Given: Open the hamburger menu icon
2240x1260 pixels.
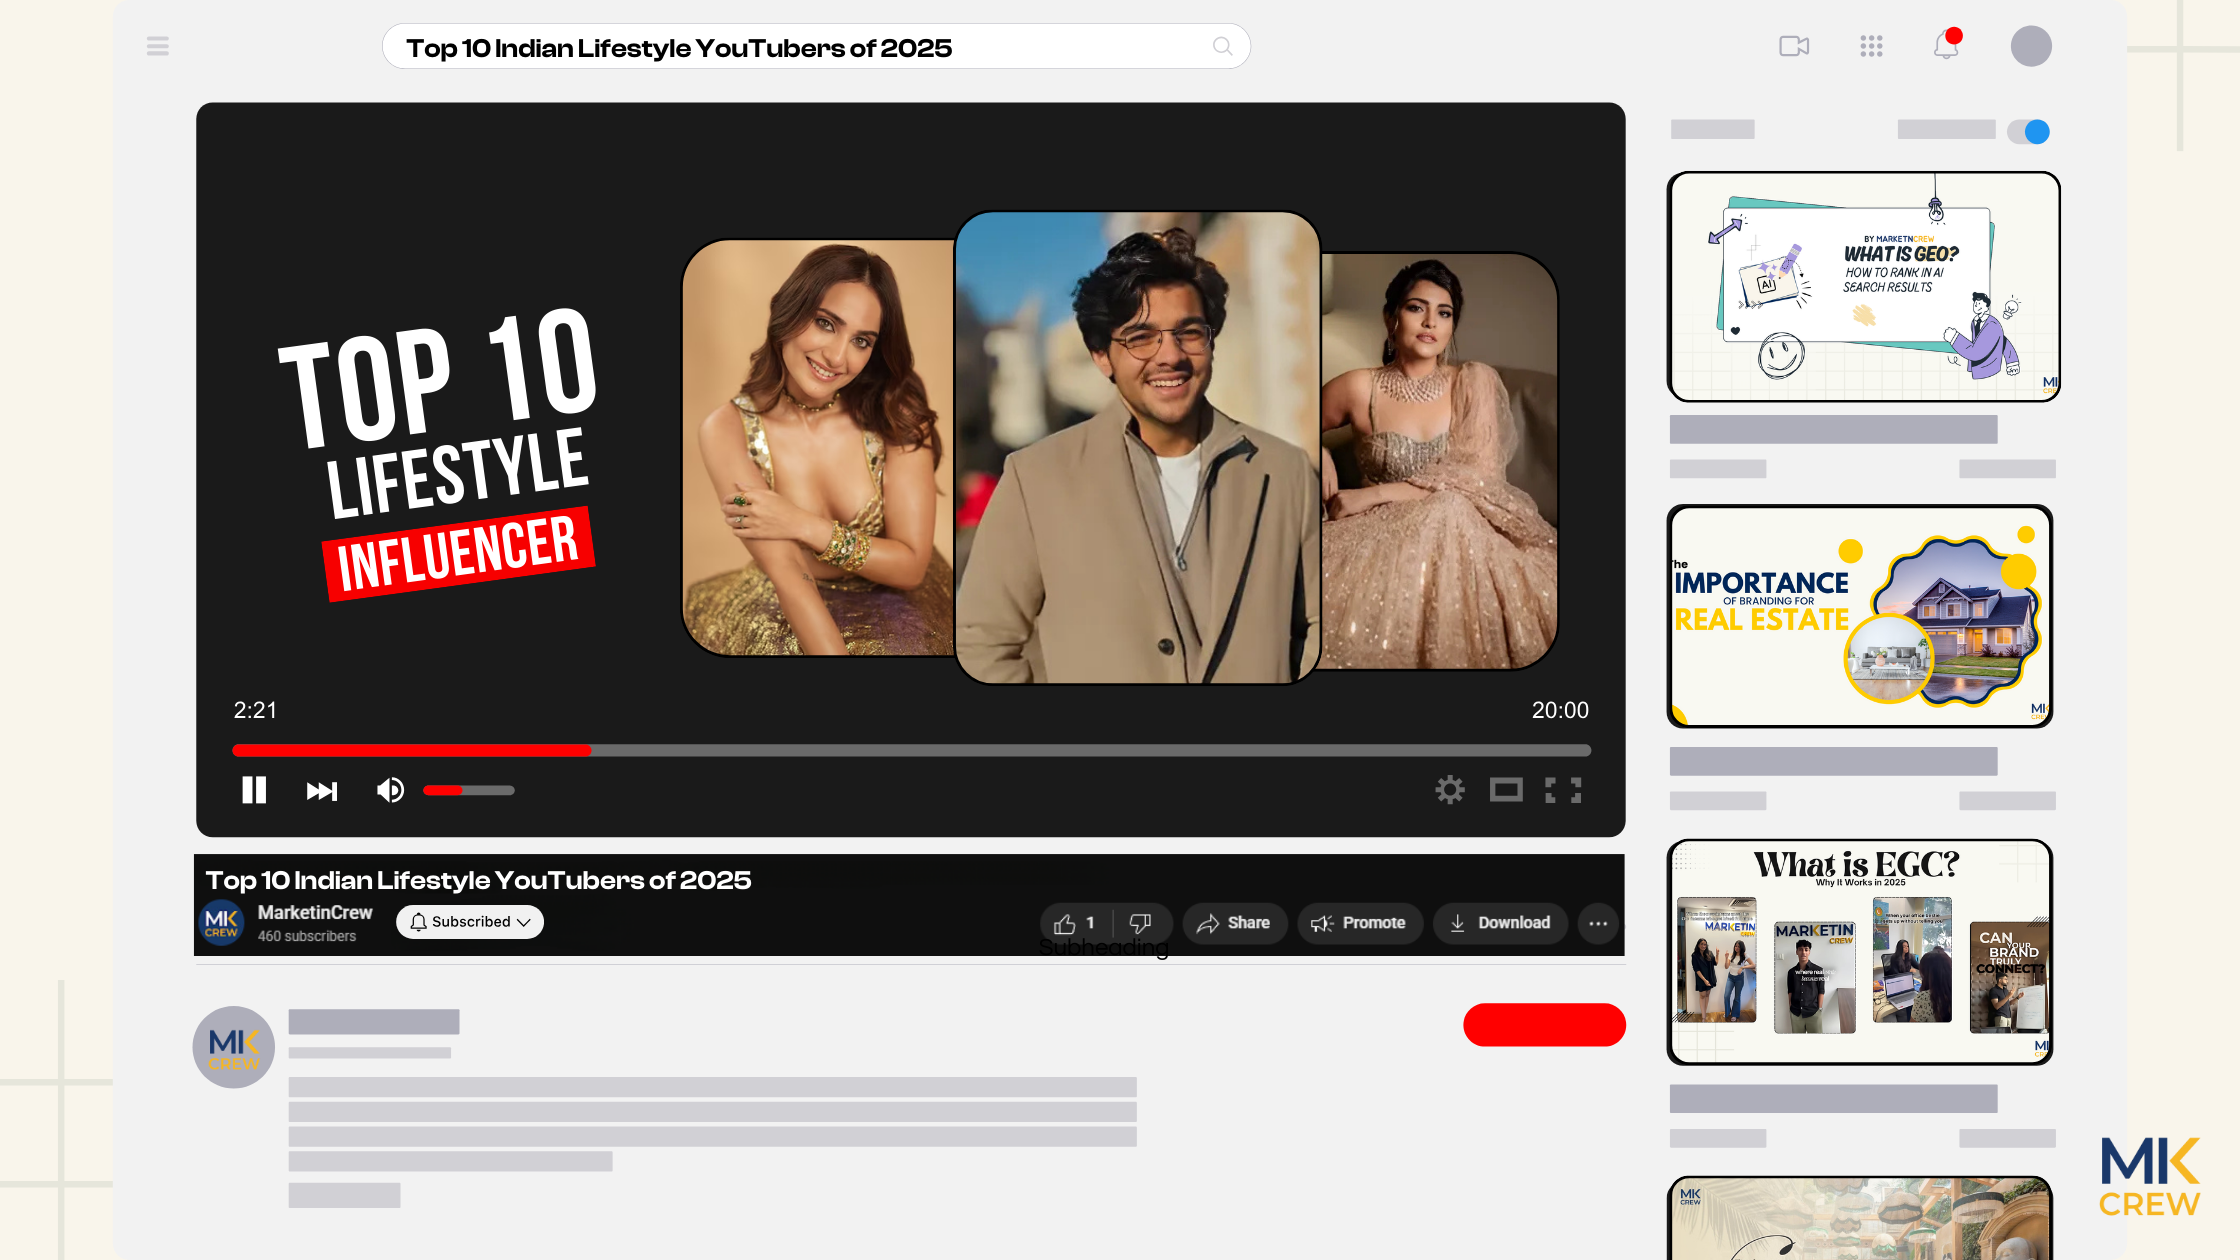Looking at the screenshot, I should [x=158, y=46].
